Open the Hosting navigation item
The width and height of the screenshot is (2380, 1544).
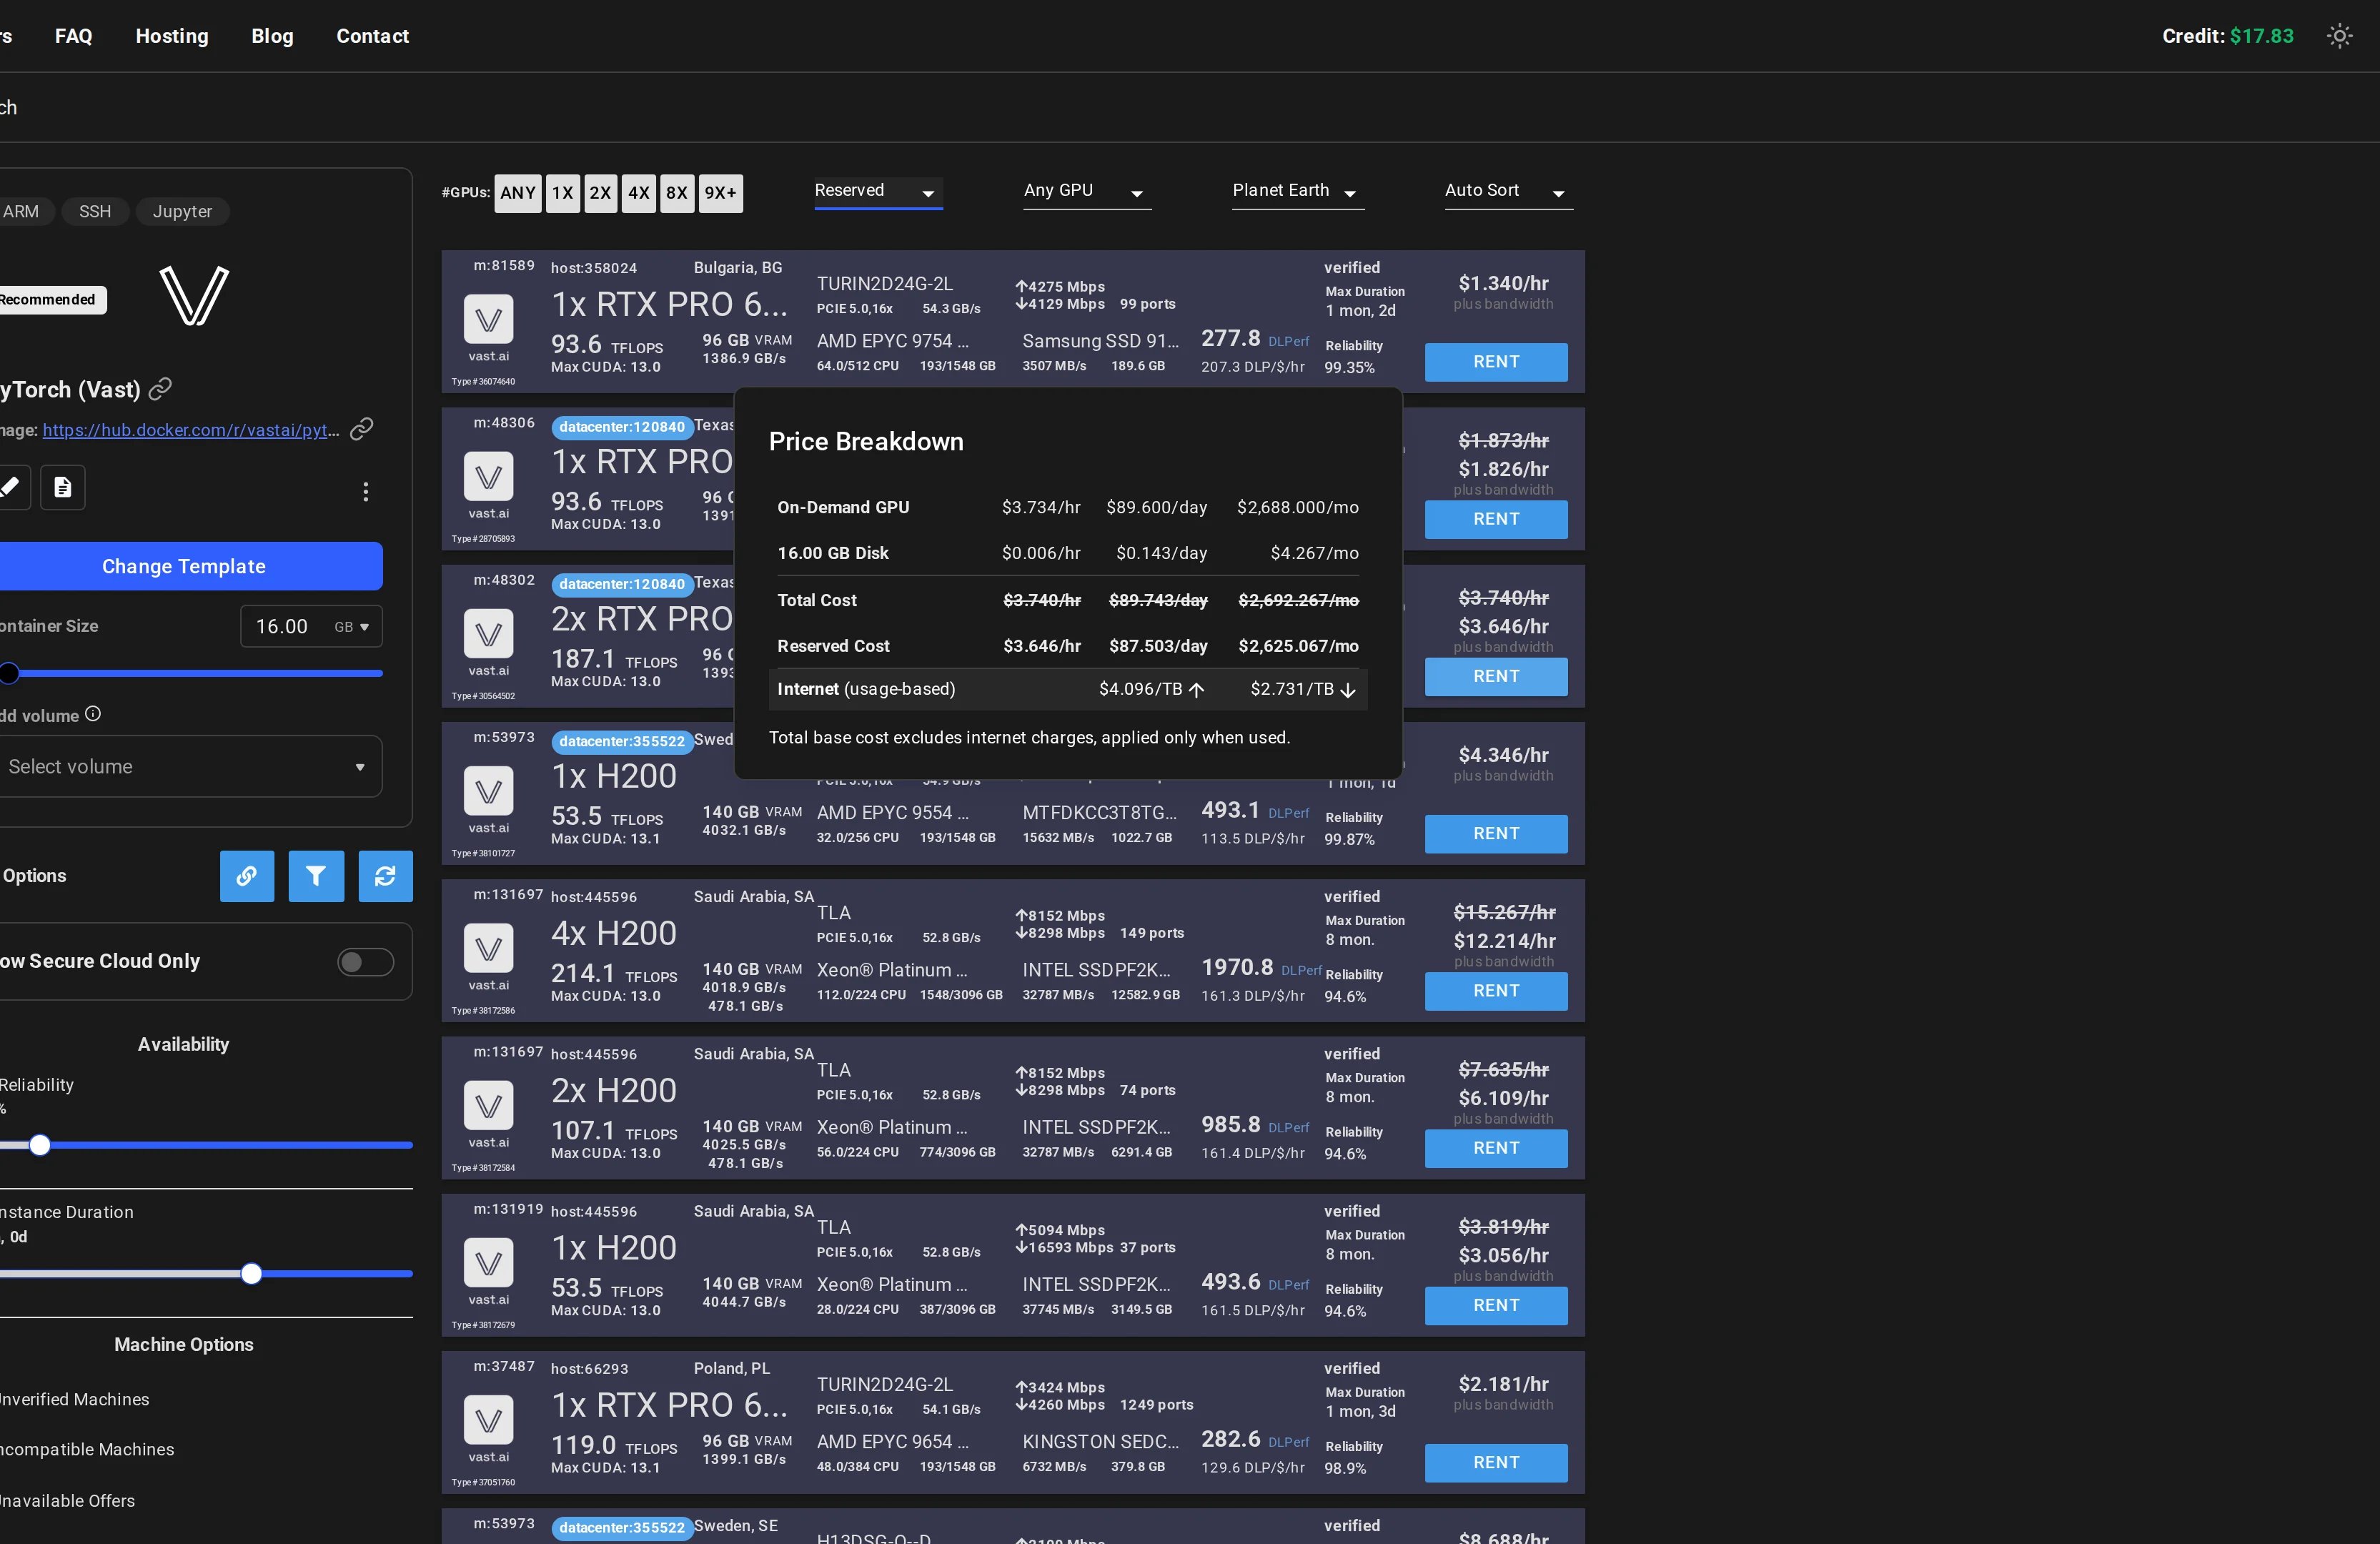(172, 36)
